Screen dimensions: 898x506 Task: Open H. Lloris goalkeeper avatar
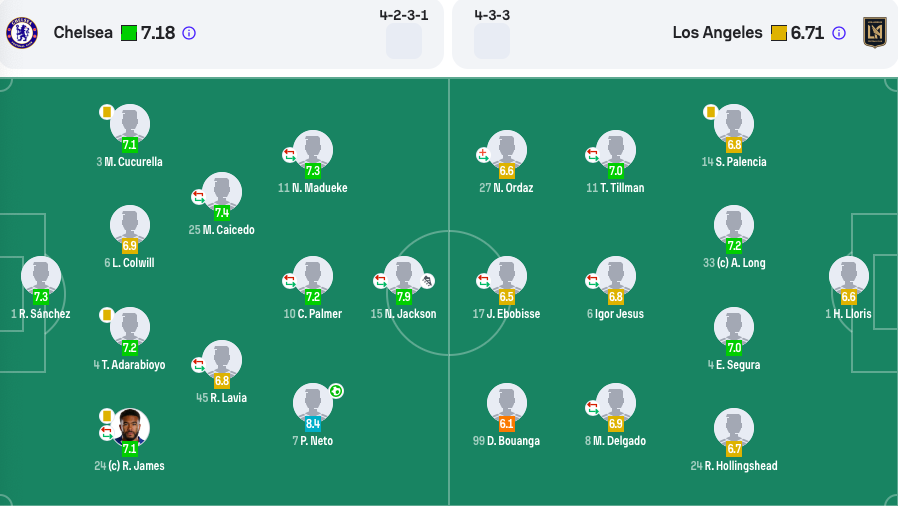click(x=848, y=275)
